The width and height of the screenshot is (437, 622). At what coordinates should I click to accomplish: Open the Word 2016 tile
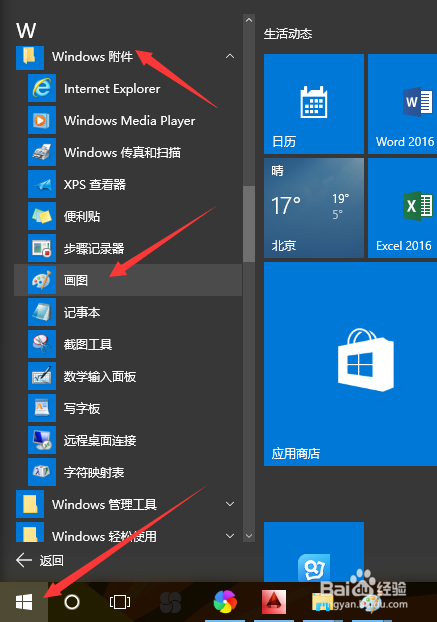(402, 104)
